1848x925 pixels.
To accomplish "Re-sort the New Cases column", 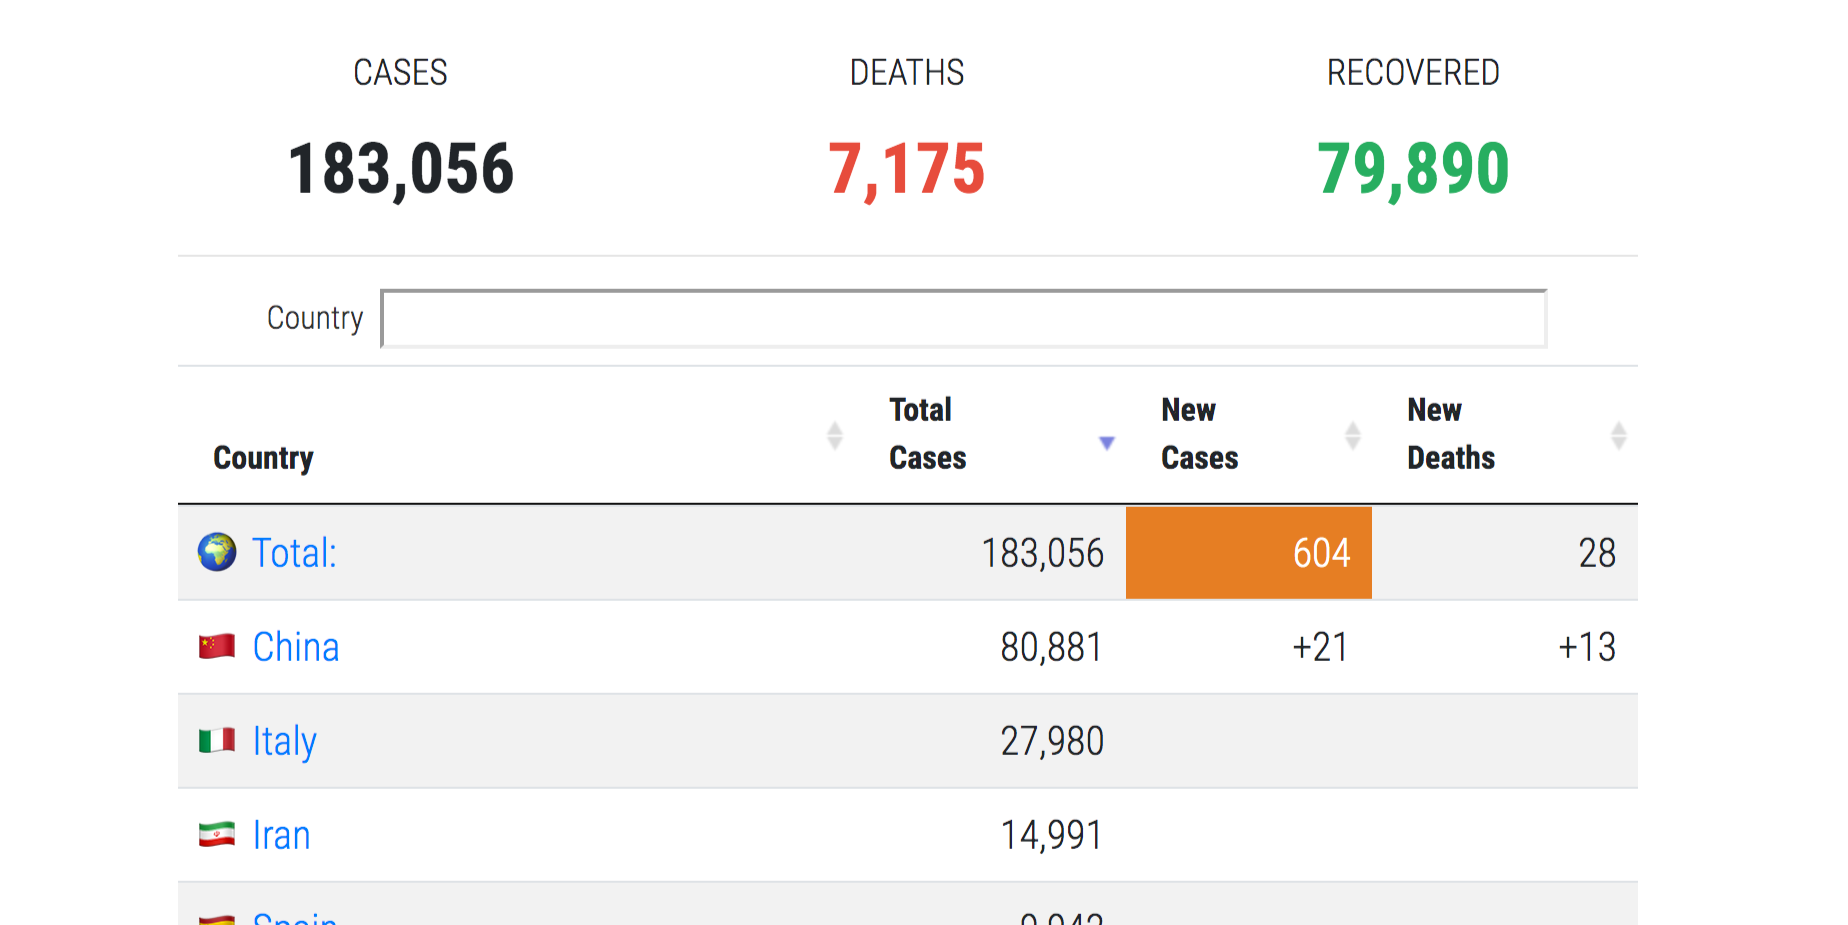I will 1199,433.
